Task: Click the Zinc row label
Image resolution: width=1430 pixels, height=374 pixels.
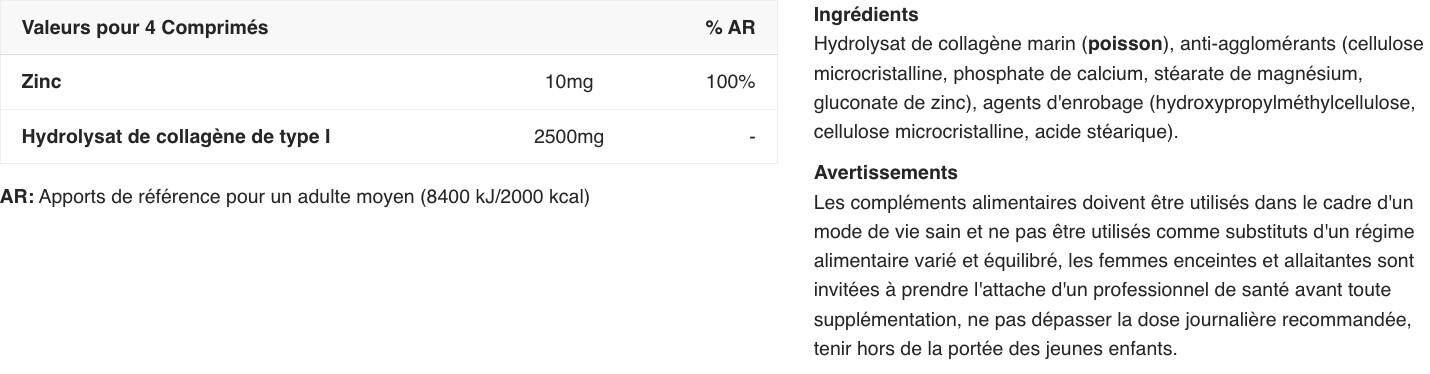Action: [41, 82]
